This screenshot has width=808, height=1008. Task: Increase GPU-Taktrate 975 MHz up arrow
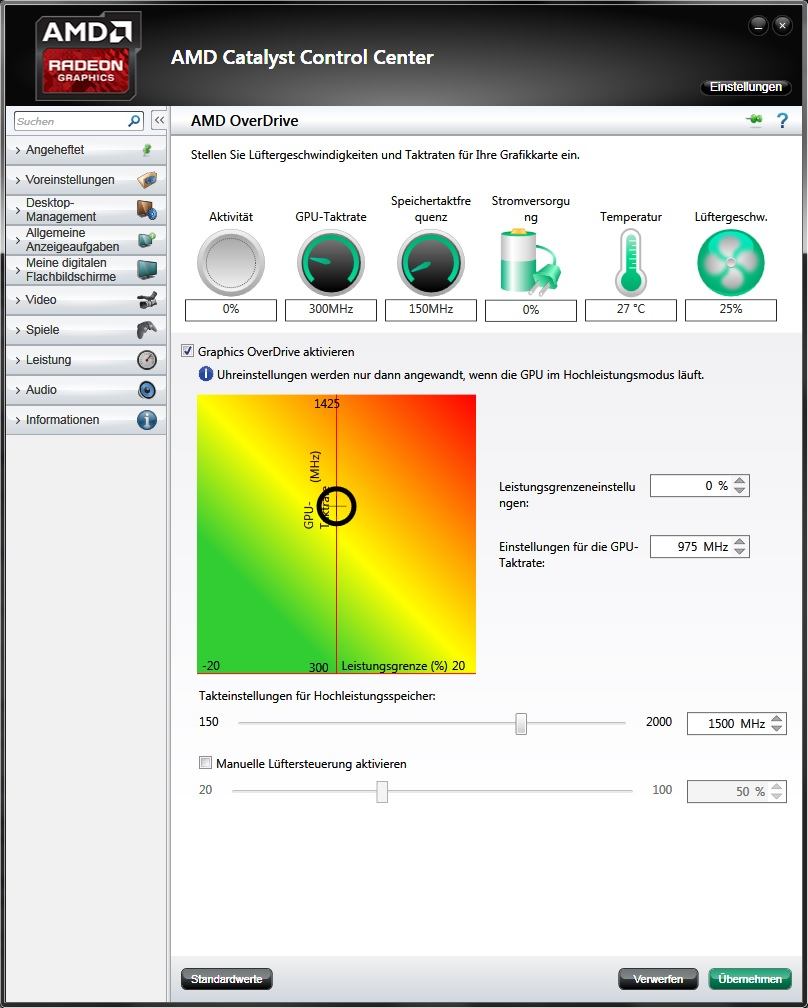pos(740,542)
